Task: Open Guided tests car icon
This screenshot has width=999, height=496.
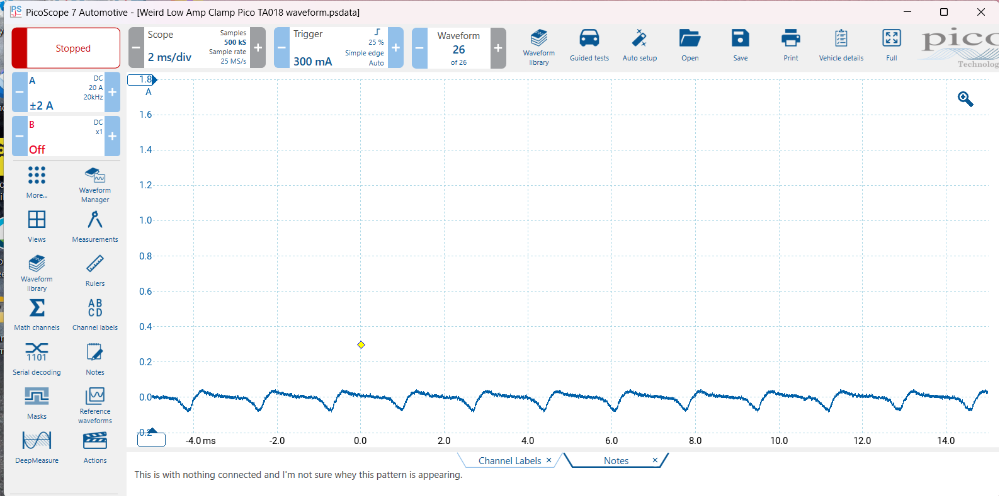Action: (x=589, y=45)
